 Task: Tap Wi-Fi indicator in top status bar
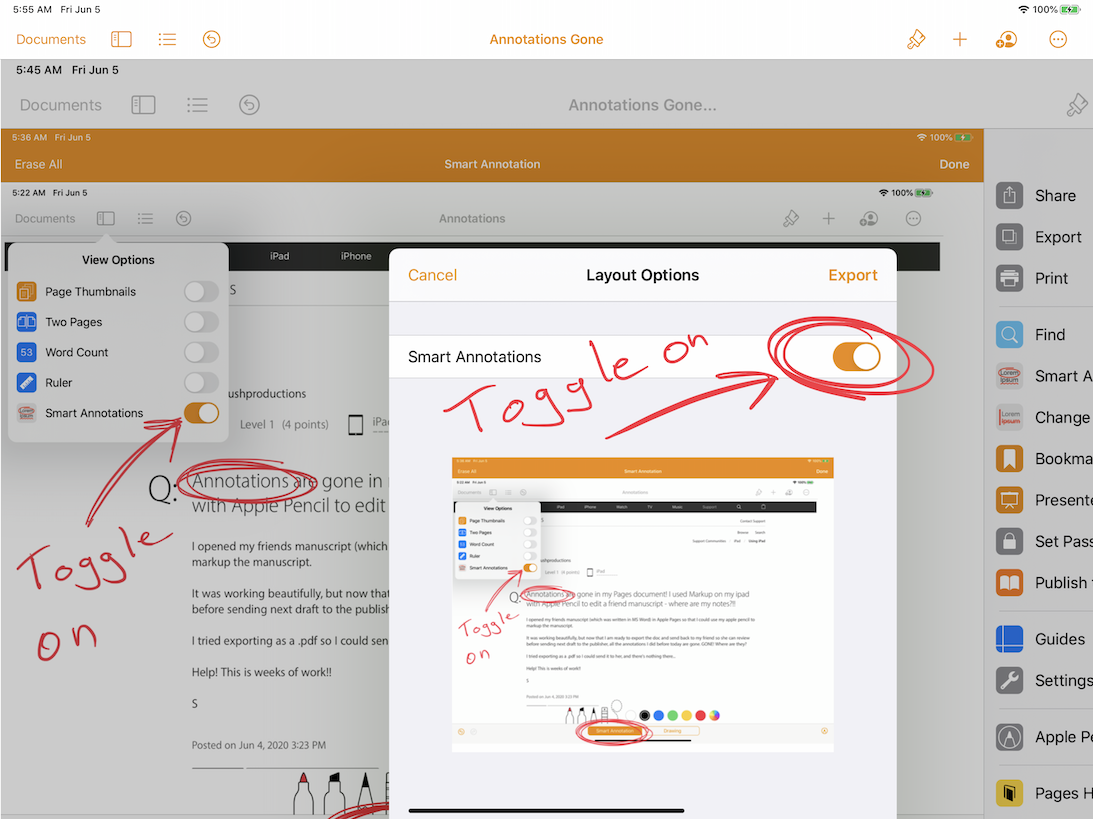tap(1023, 9)
